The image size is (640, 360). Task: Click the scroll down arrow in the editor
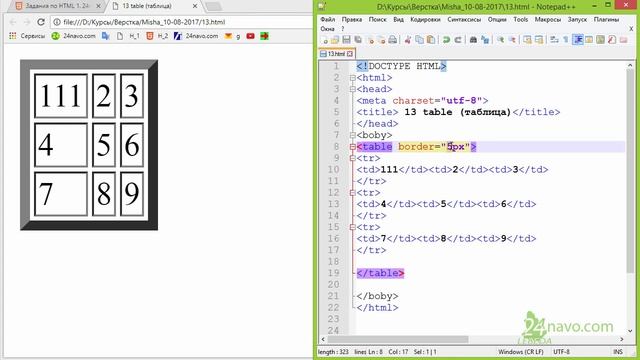click(x=630, y=331)
